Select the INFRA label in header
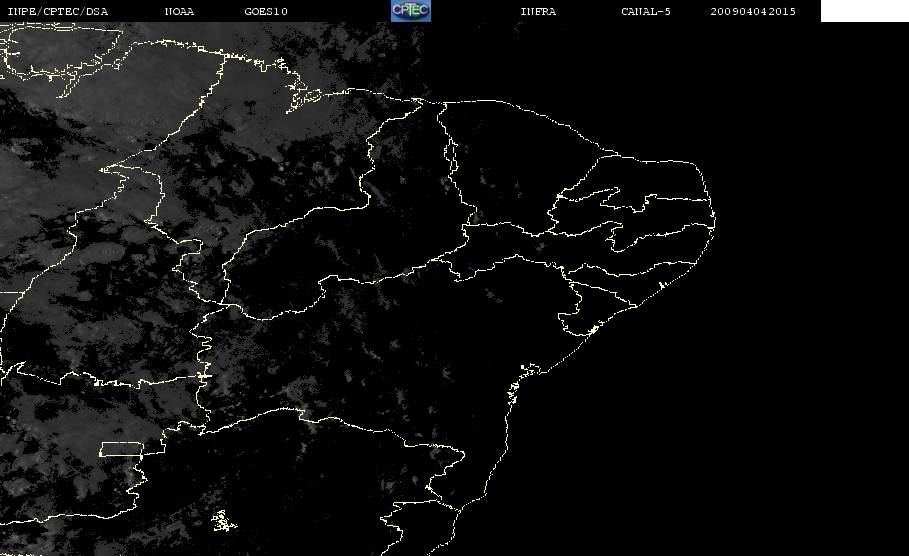Screen dimensions: 909x556 538,11
